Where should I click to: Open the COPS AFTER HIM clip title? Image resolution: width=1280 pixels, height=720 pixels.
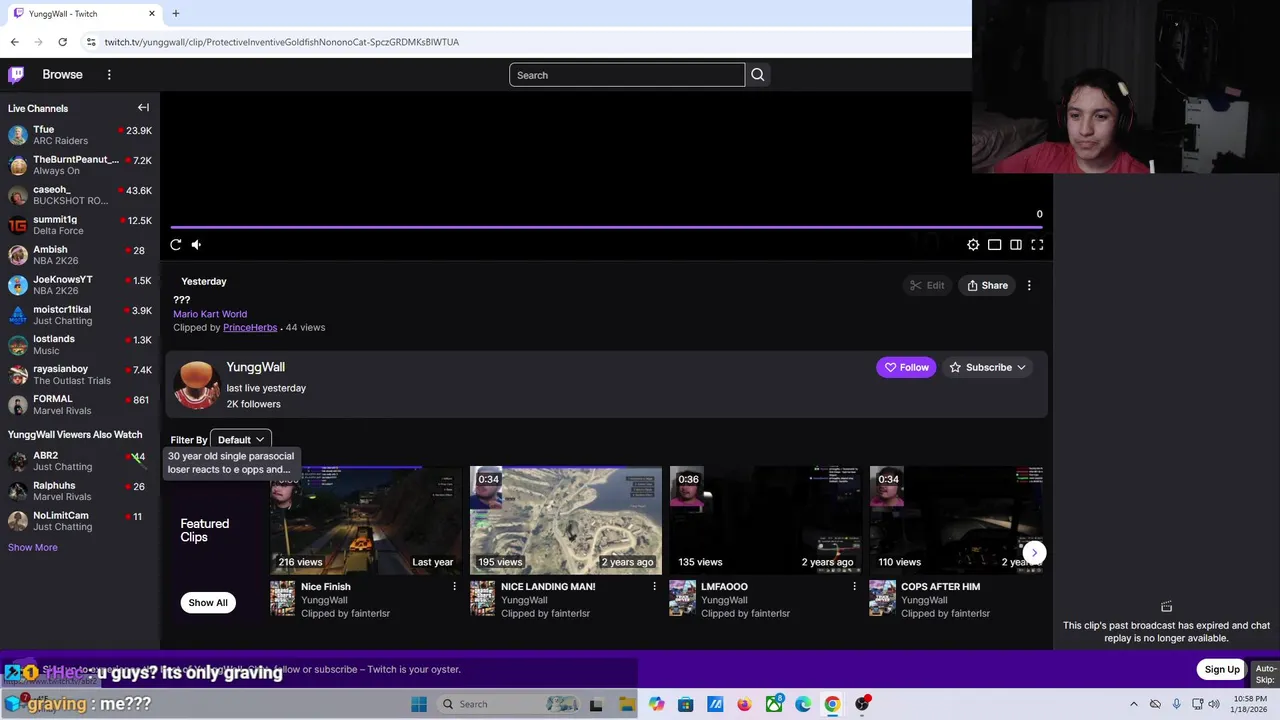point(940,587)
